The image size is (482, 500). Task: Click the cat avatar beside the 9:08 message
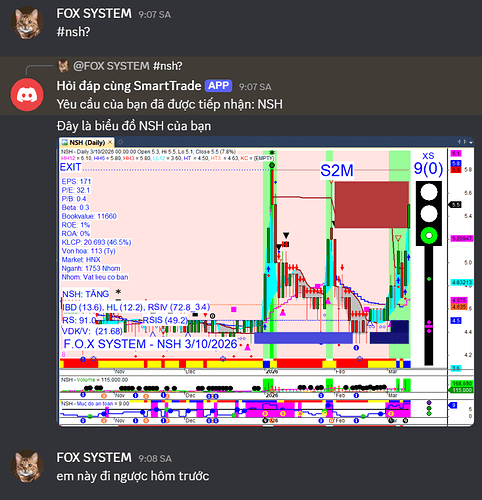[x=27, y=466]
